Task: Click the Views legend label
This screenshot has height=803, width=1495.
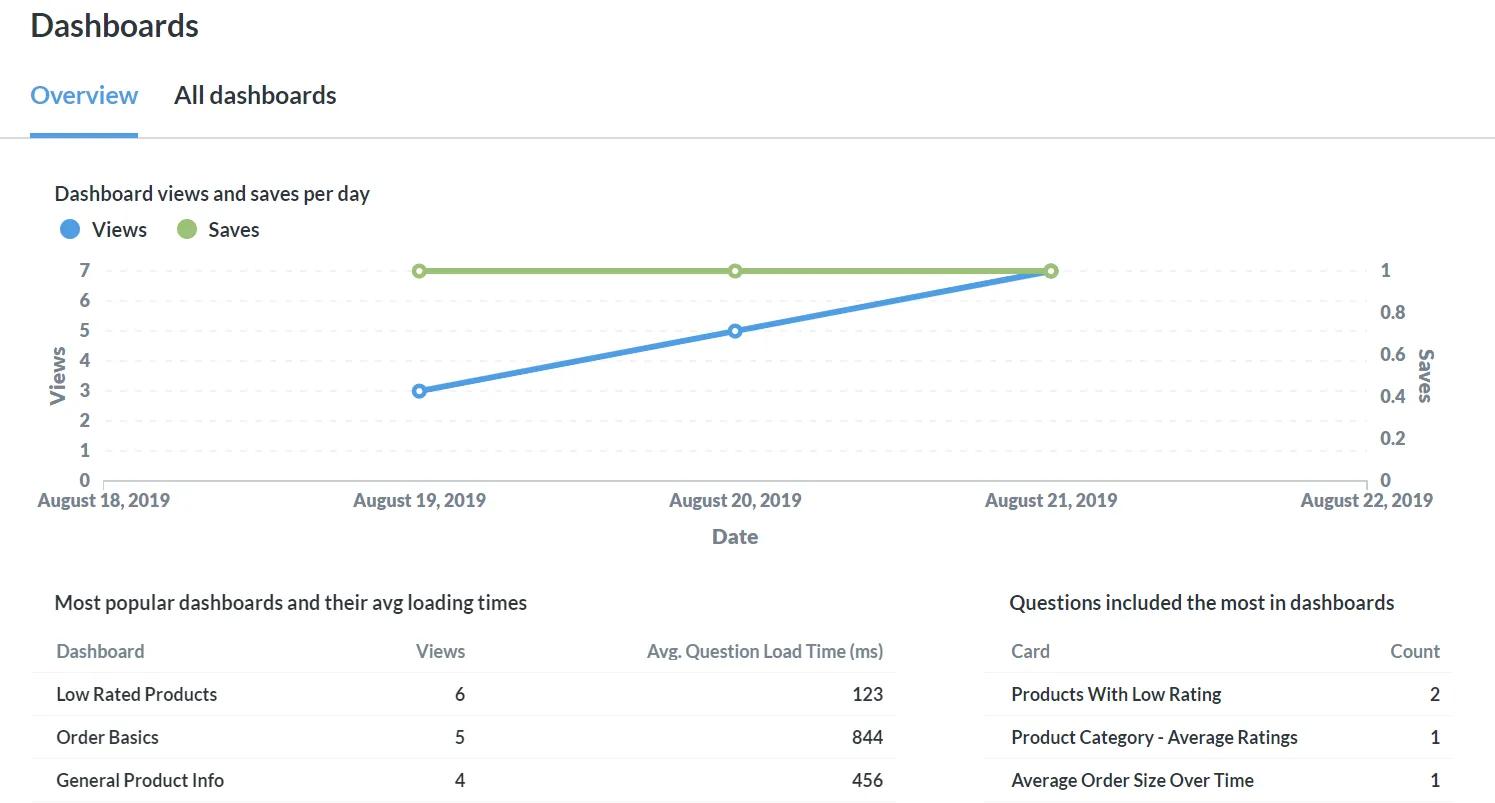Action: [x=119, y=230]
